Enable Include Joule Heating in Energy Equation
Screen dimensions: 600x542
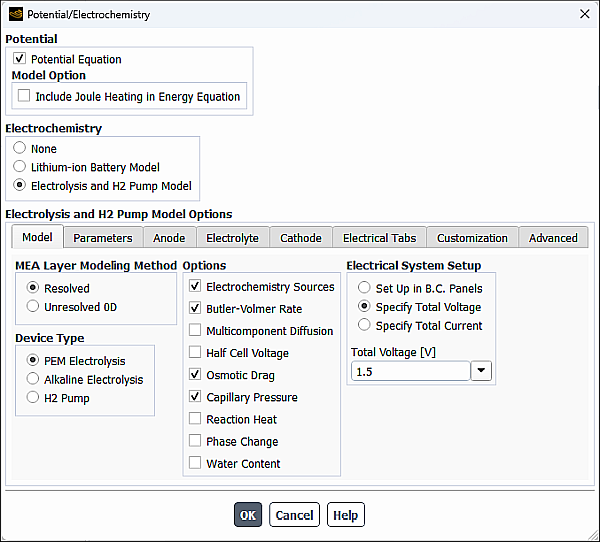[25, 96]
